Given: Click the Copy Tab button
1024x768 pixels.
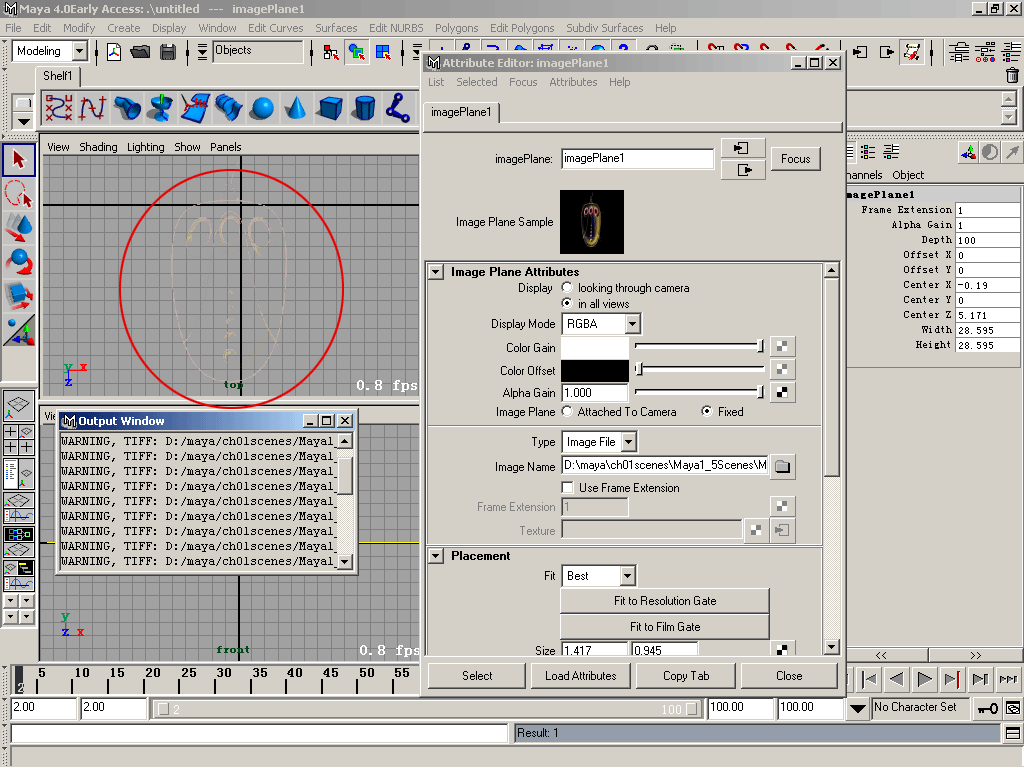Looking at the screenshot, I should click(x=686, y=676).
